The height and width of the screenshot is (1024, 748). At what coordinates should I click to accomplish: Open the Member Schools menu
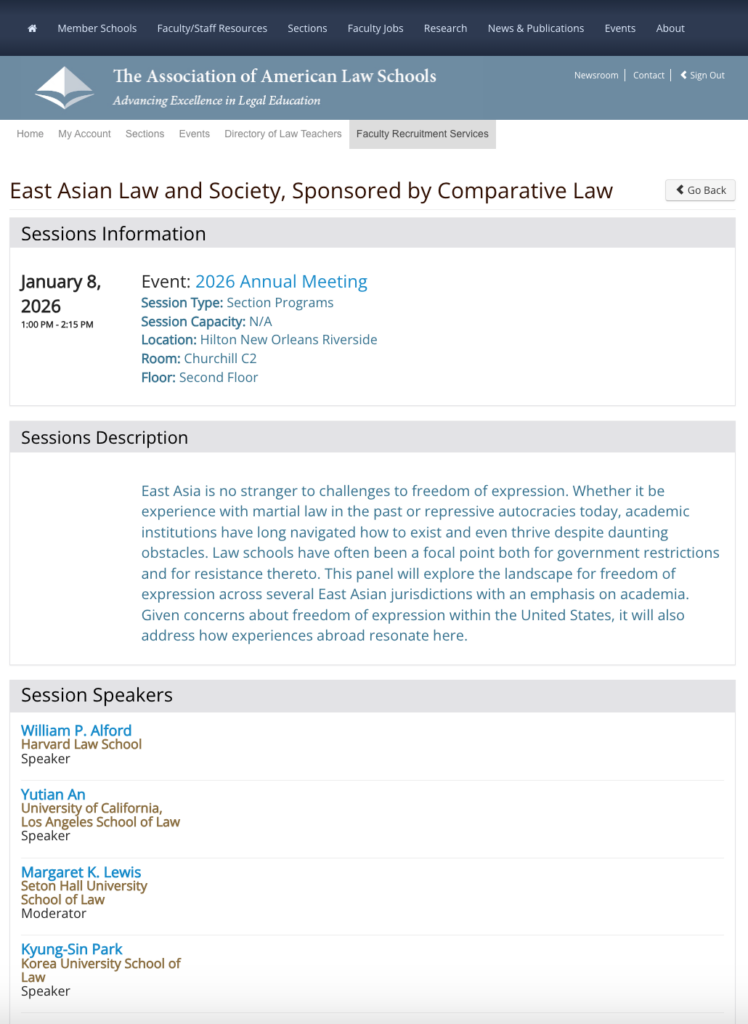pyautogui.click(x=97, y=28)
